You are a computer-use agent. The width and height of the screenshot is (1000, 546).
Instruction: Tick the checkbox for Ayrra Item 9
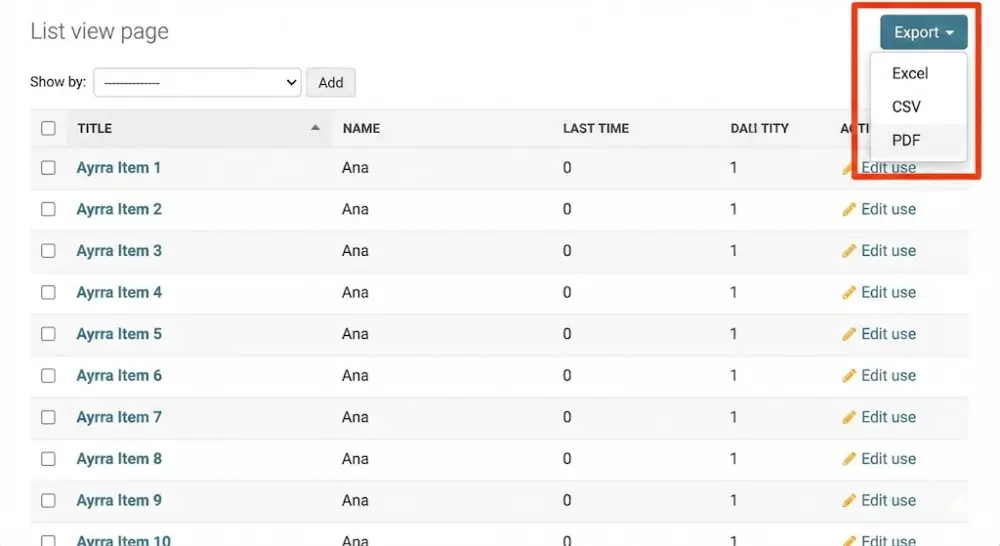(x=48, y=500)
